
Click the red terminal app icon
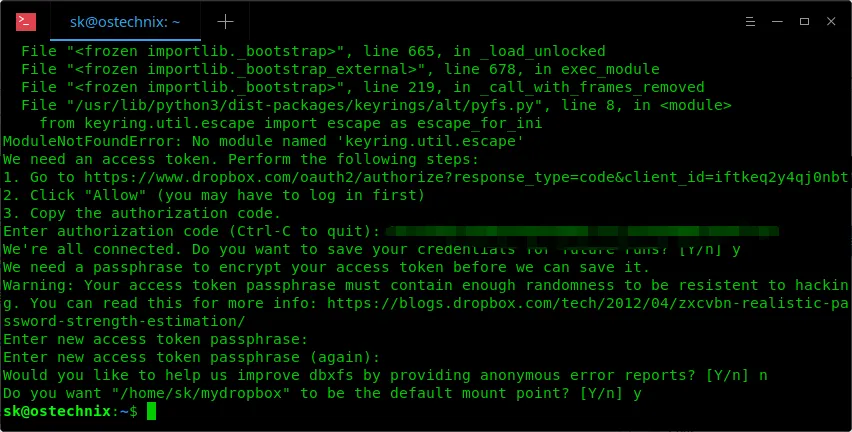(26, 21)
